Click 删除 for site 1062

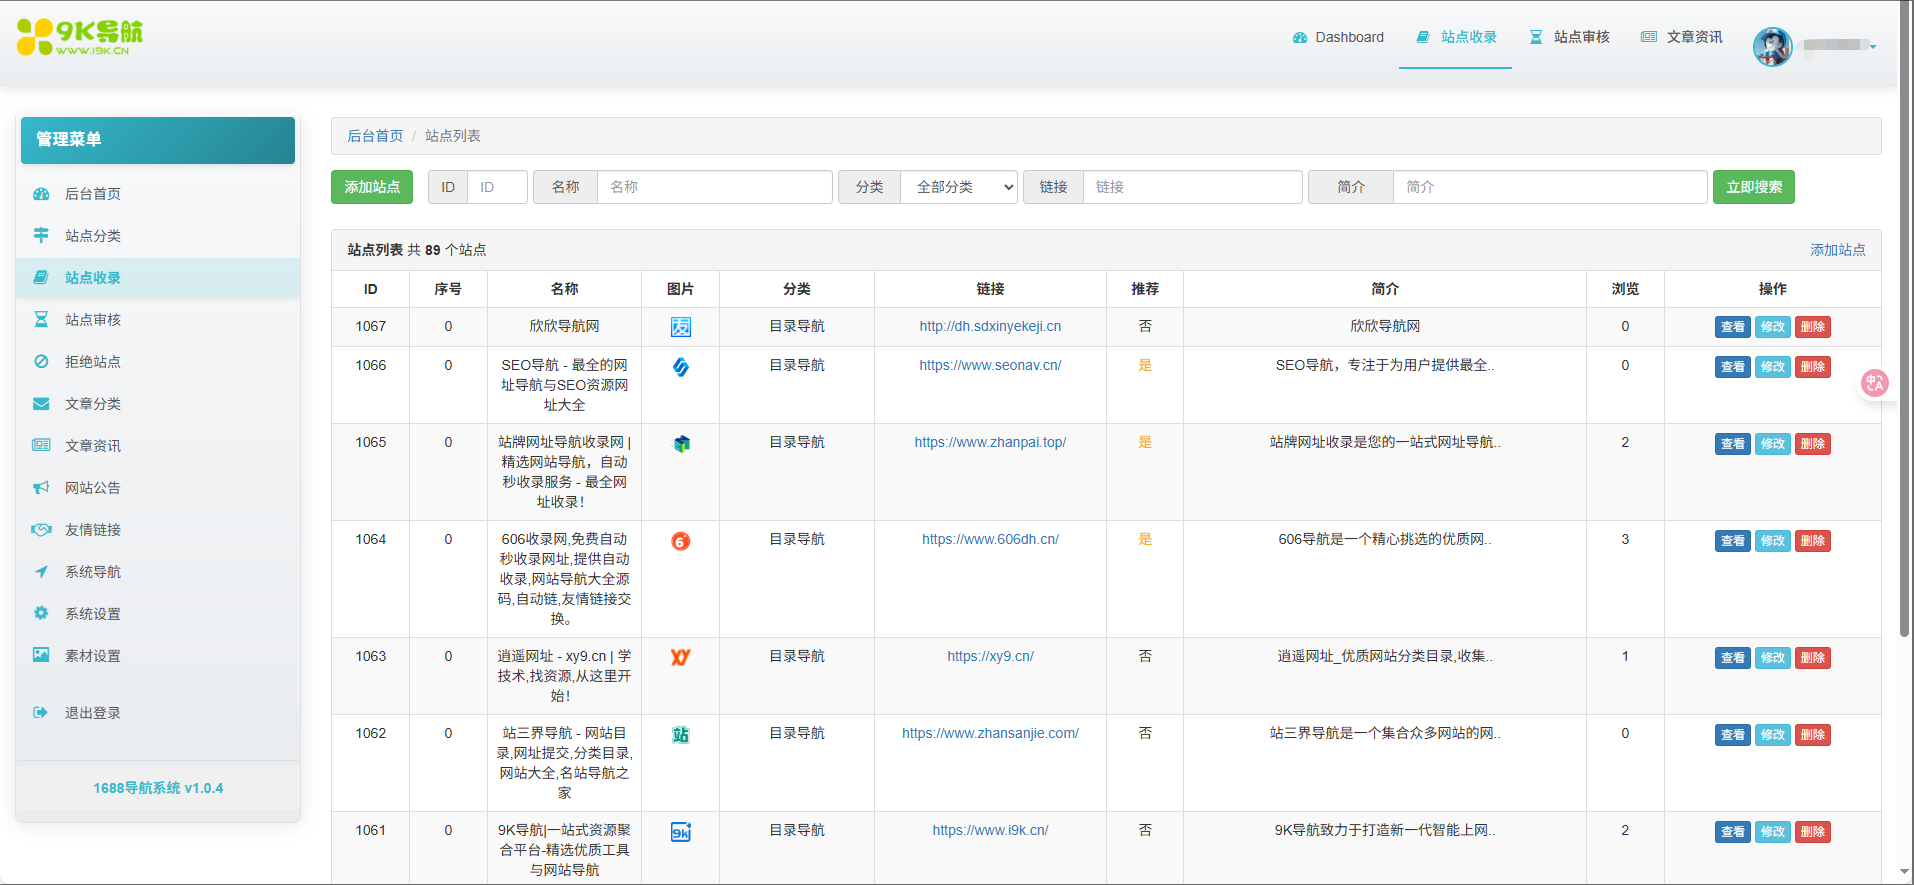(x=1813, y=735)
